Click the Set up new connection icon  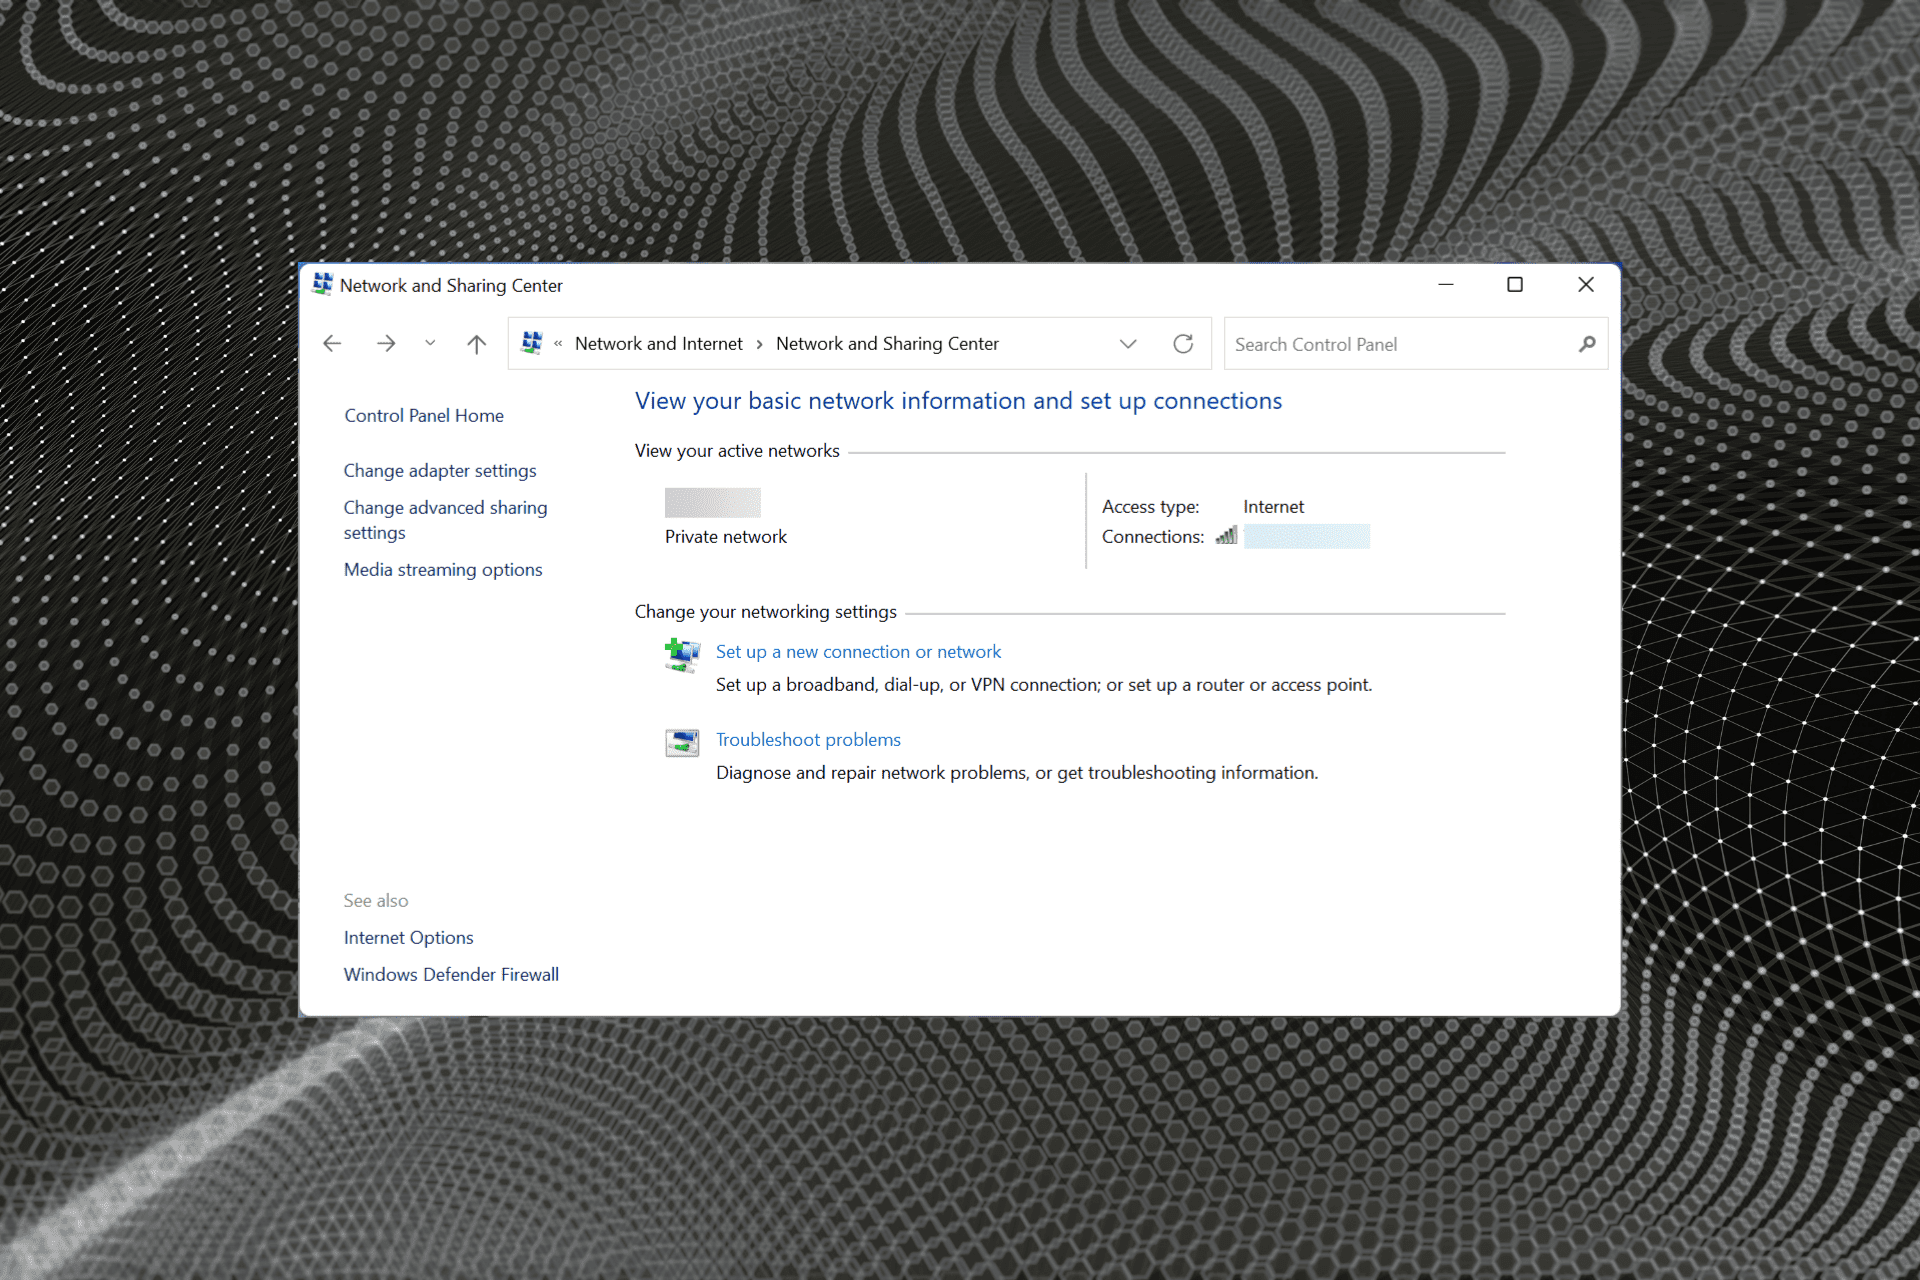click(x=683, y=653)
